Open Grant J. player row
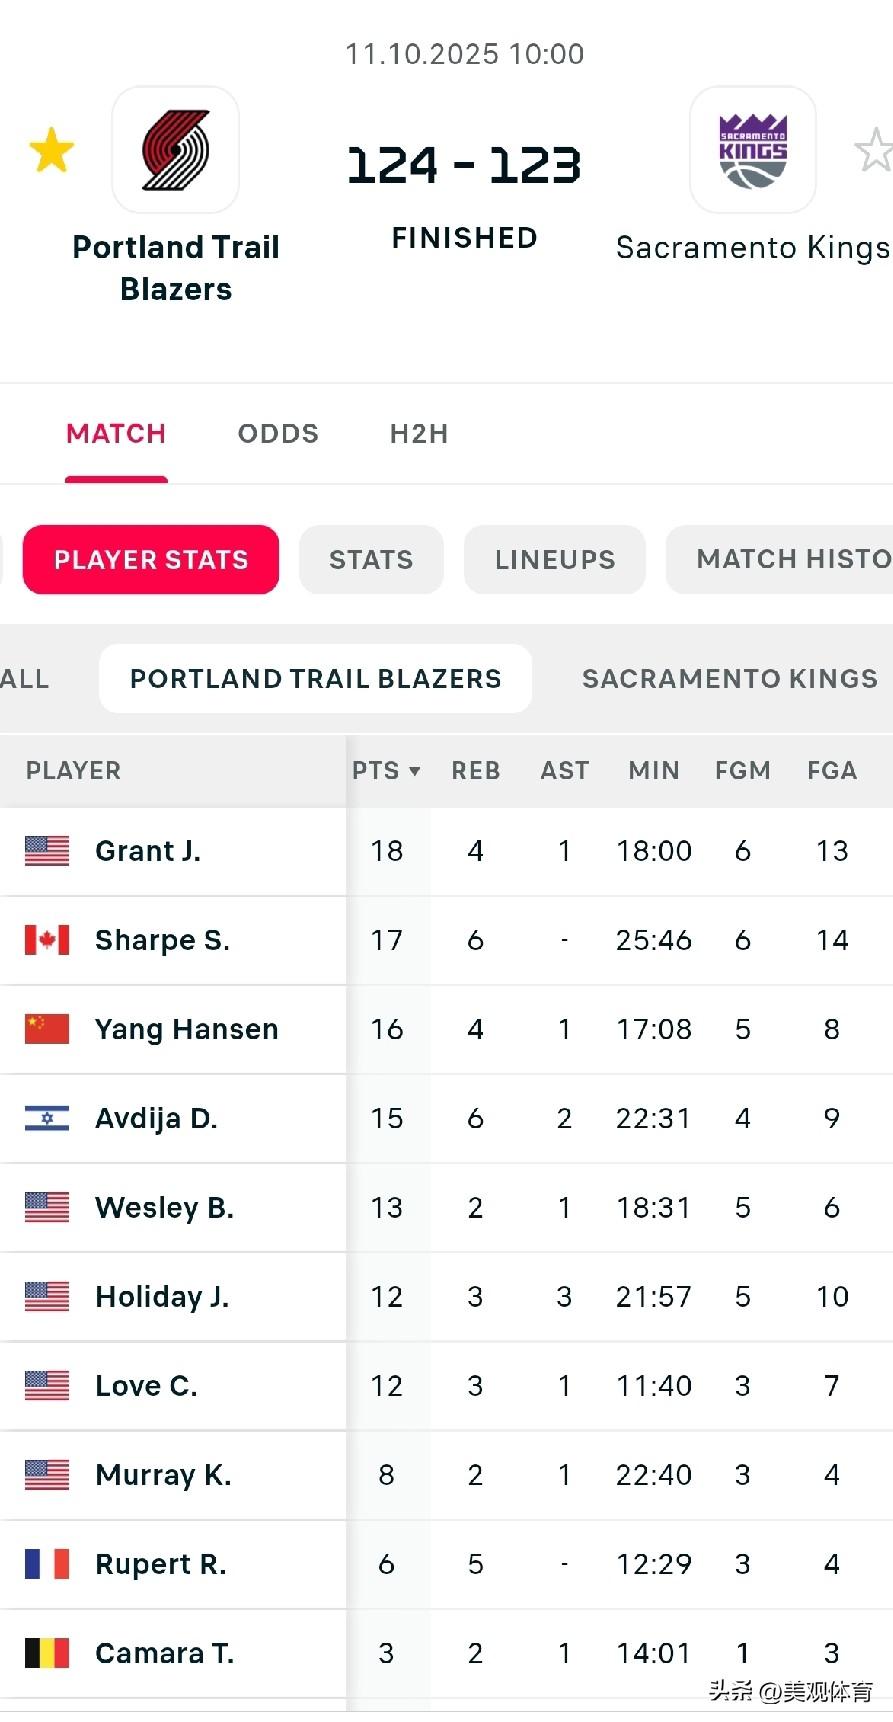This screenshot has width=893, height=1722. point(148,851)
